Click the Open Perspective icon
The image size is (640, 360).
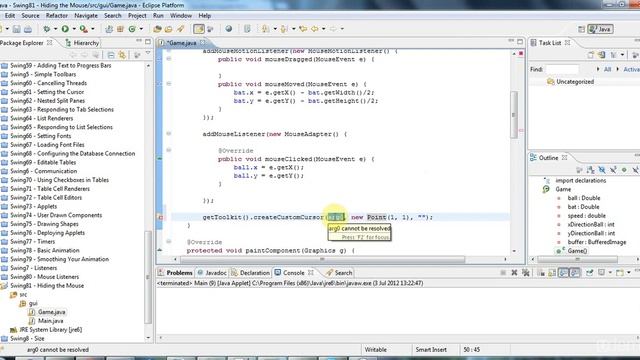582,29
